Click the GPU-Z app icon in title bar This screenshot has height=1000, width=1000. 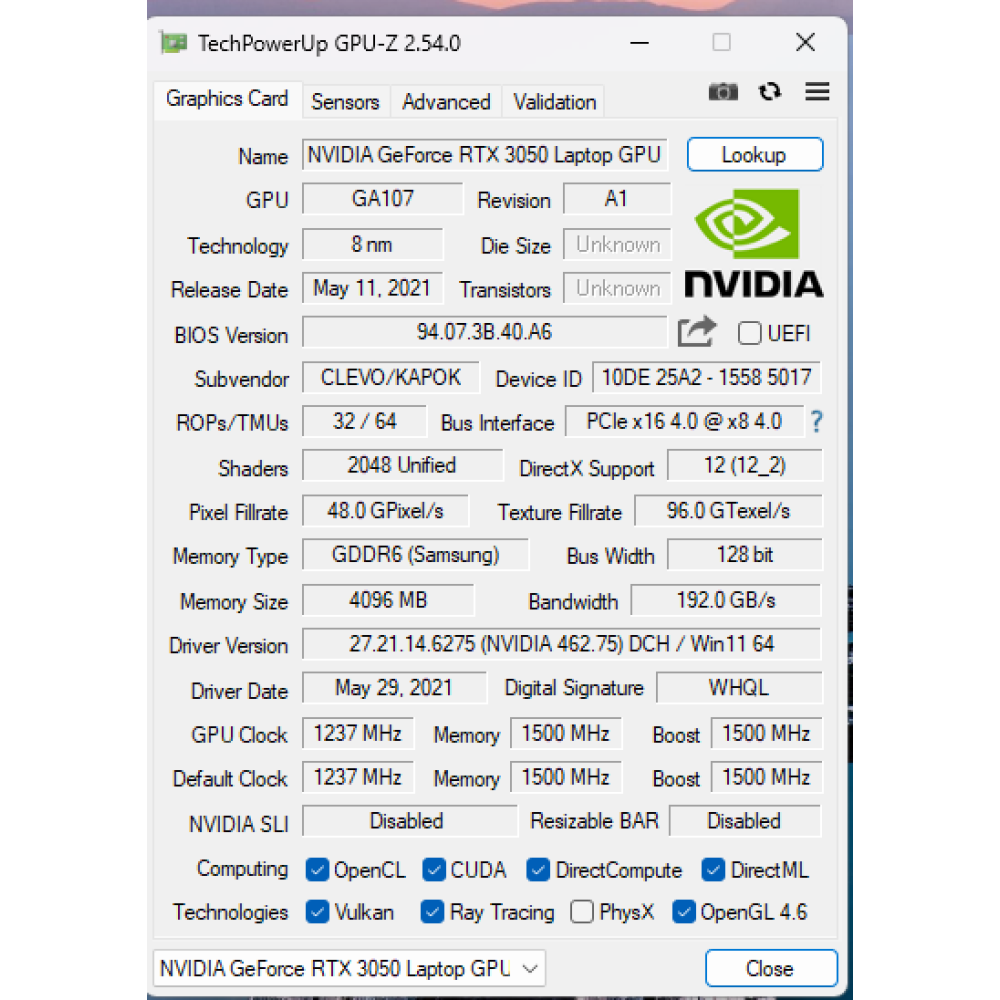pos(173,43)
